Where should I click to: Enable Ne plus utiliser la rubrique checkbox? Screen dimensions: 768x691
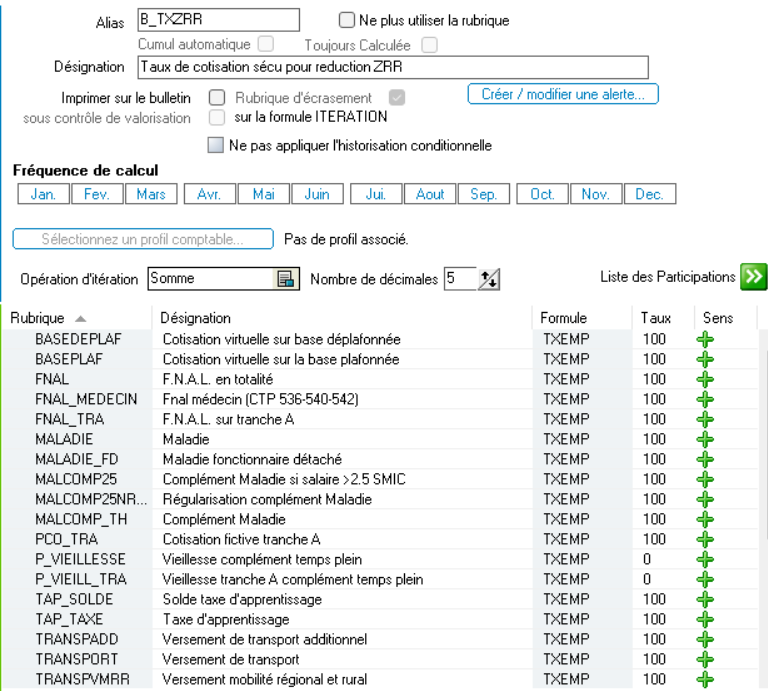(x=347, y=20)
